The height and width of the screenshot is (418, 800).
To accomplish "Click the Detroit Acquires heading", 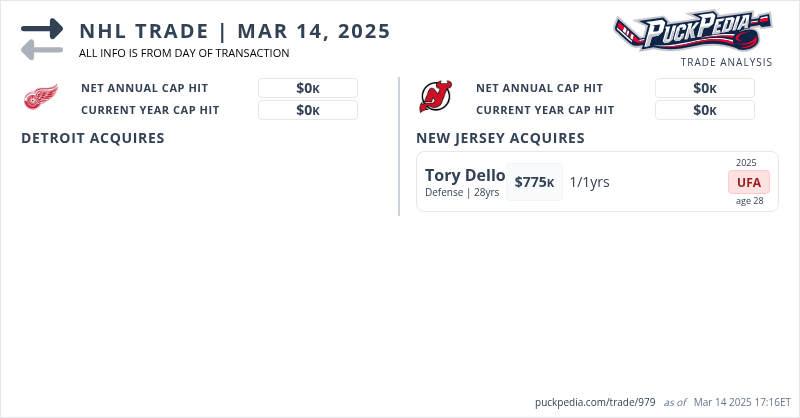I will pos(93,138).
